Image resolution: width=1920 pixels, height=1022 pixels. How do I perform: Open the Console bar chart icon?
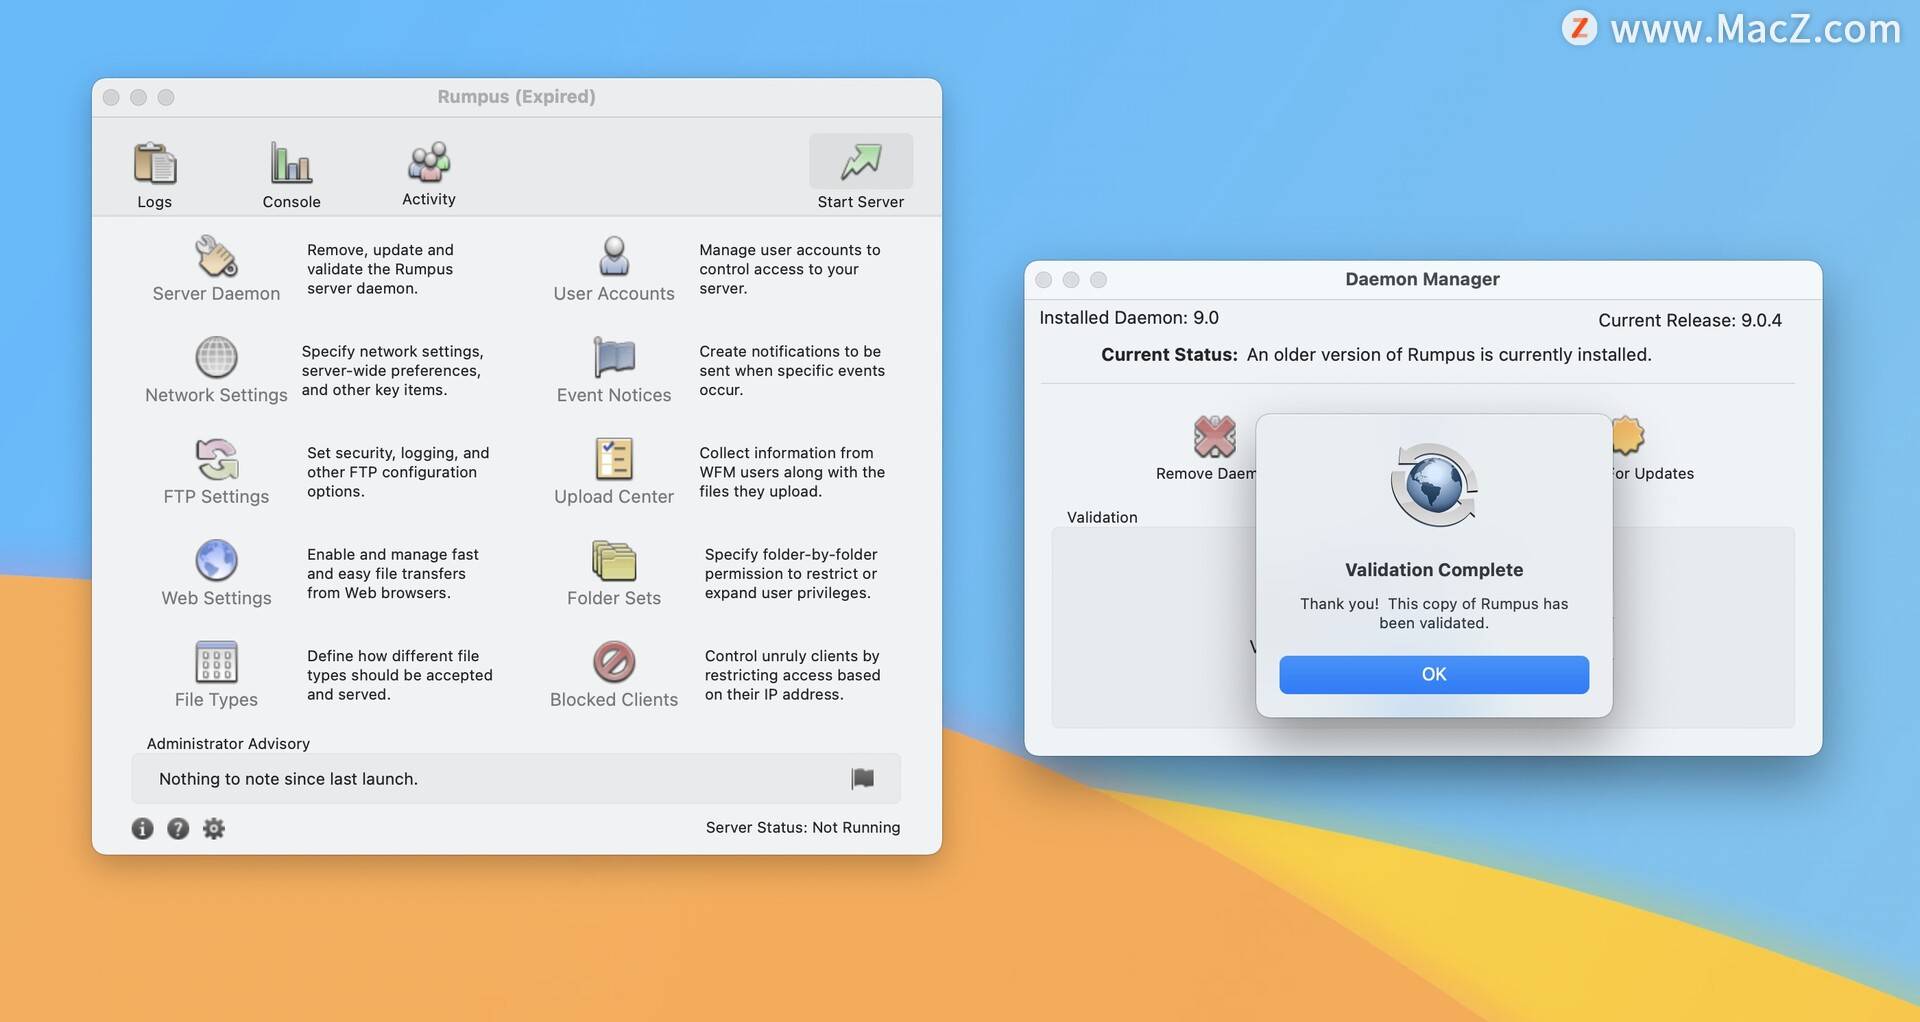click(291, 162)
